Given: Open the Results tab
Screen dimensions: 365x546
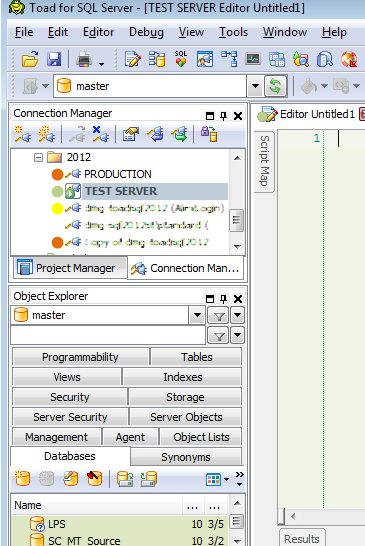Looking at the screenshot, I should pyautogui.click(x=302, y=538).
